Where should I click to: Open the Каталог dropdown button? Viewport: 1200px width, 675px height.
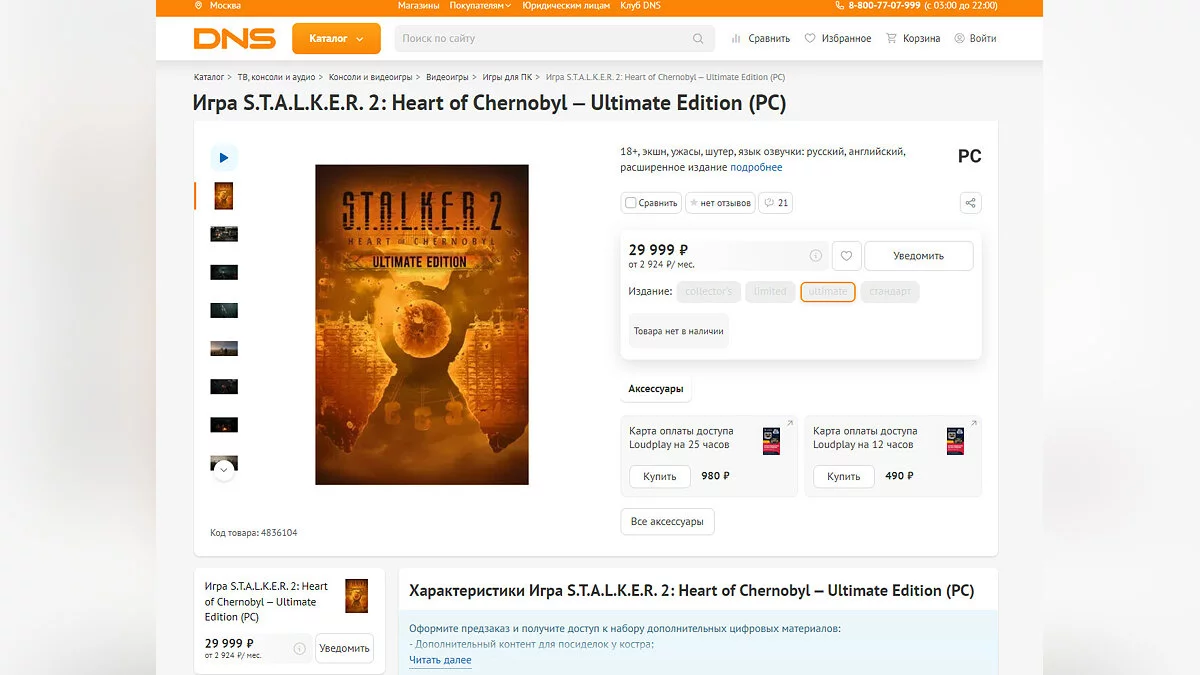(336, 38)
